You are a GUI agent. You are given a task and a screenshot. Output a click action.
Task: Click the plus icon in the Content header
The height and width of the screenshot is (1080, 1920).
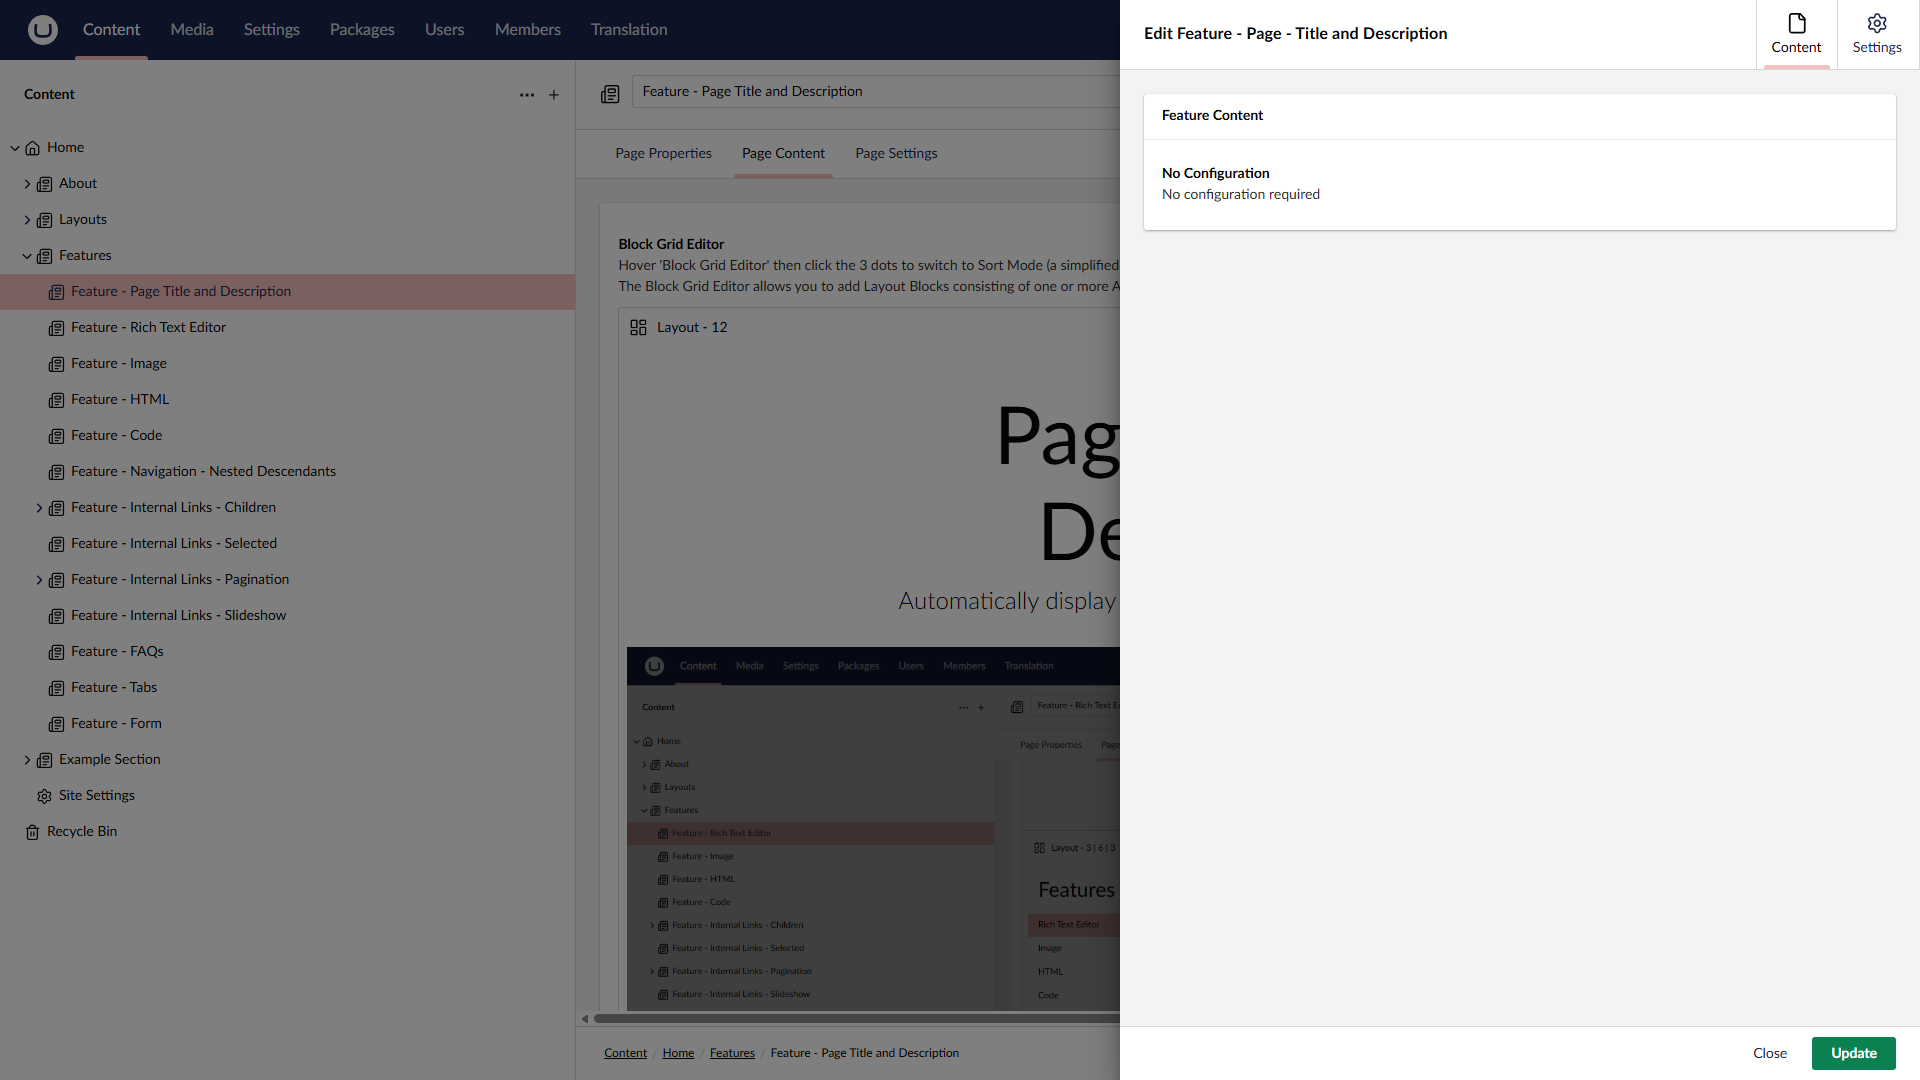[x=554, y=95]
